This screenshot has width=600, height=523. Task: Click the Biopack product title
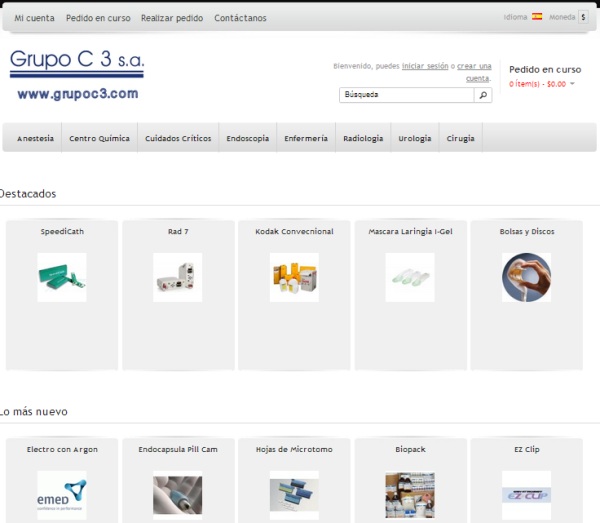point(410,450)
